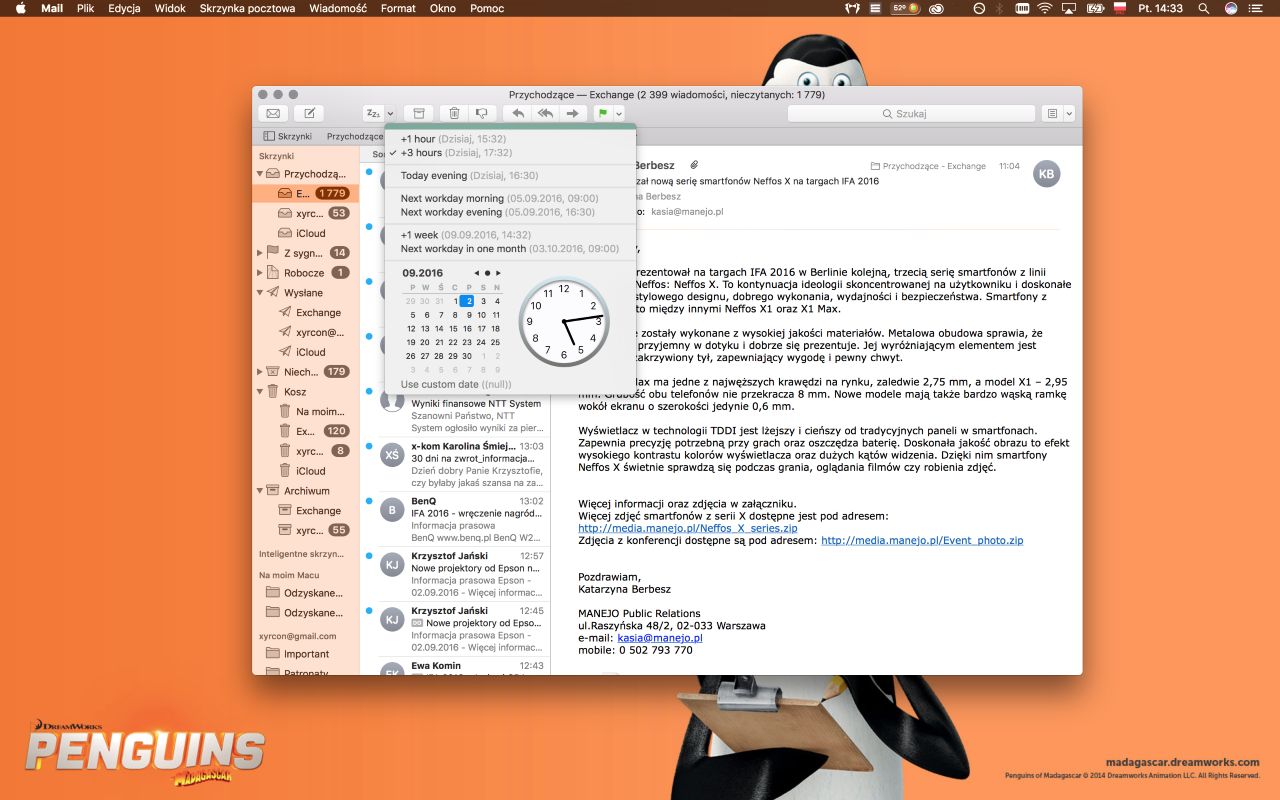1280x800 pixels.
Task: Toggle mailbox list with Skrzynki button
Action: pyautogui.click(x=288, y=136)
